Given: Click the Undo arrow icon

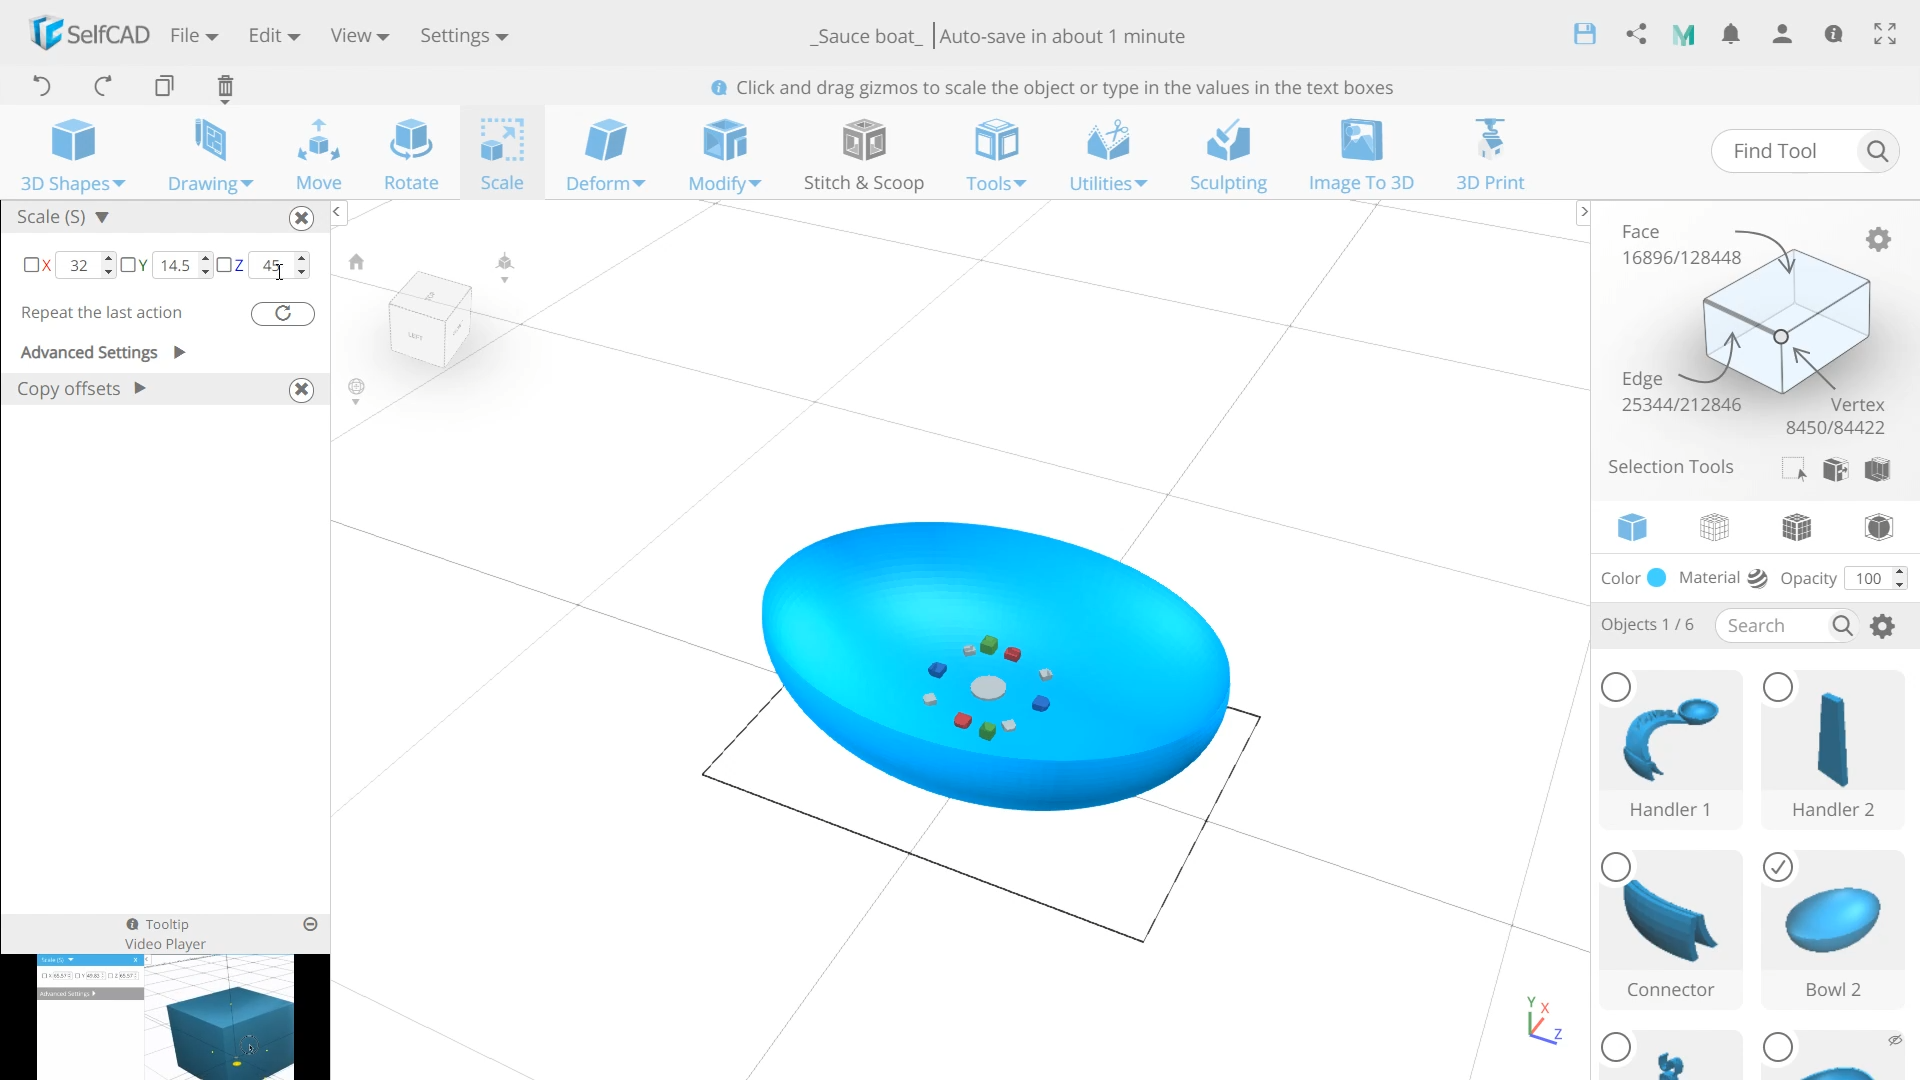Looking at the screenshot, I should click(x=41, y=86).
